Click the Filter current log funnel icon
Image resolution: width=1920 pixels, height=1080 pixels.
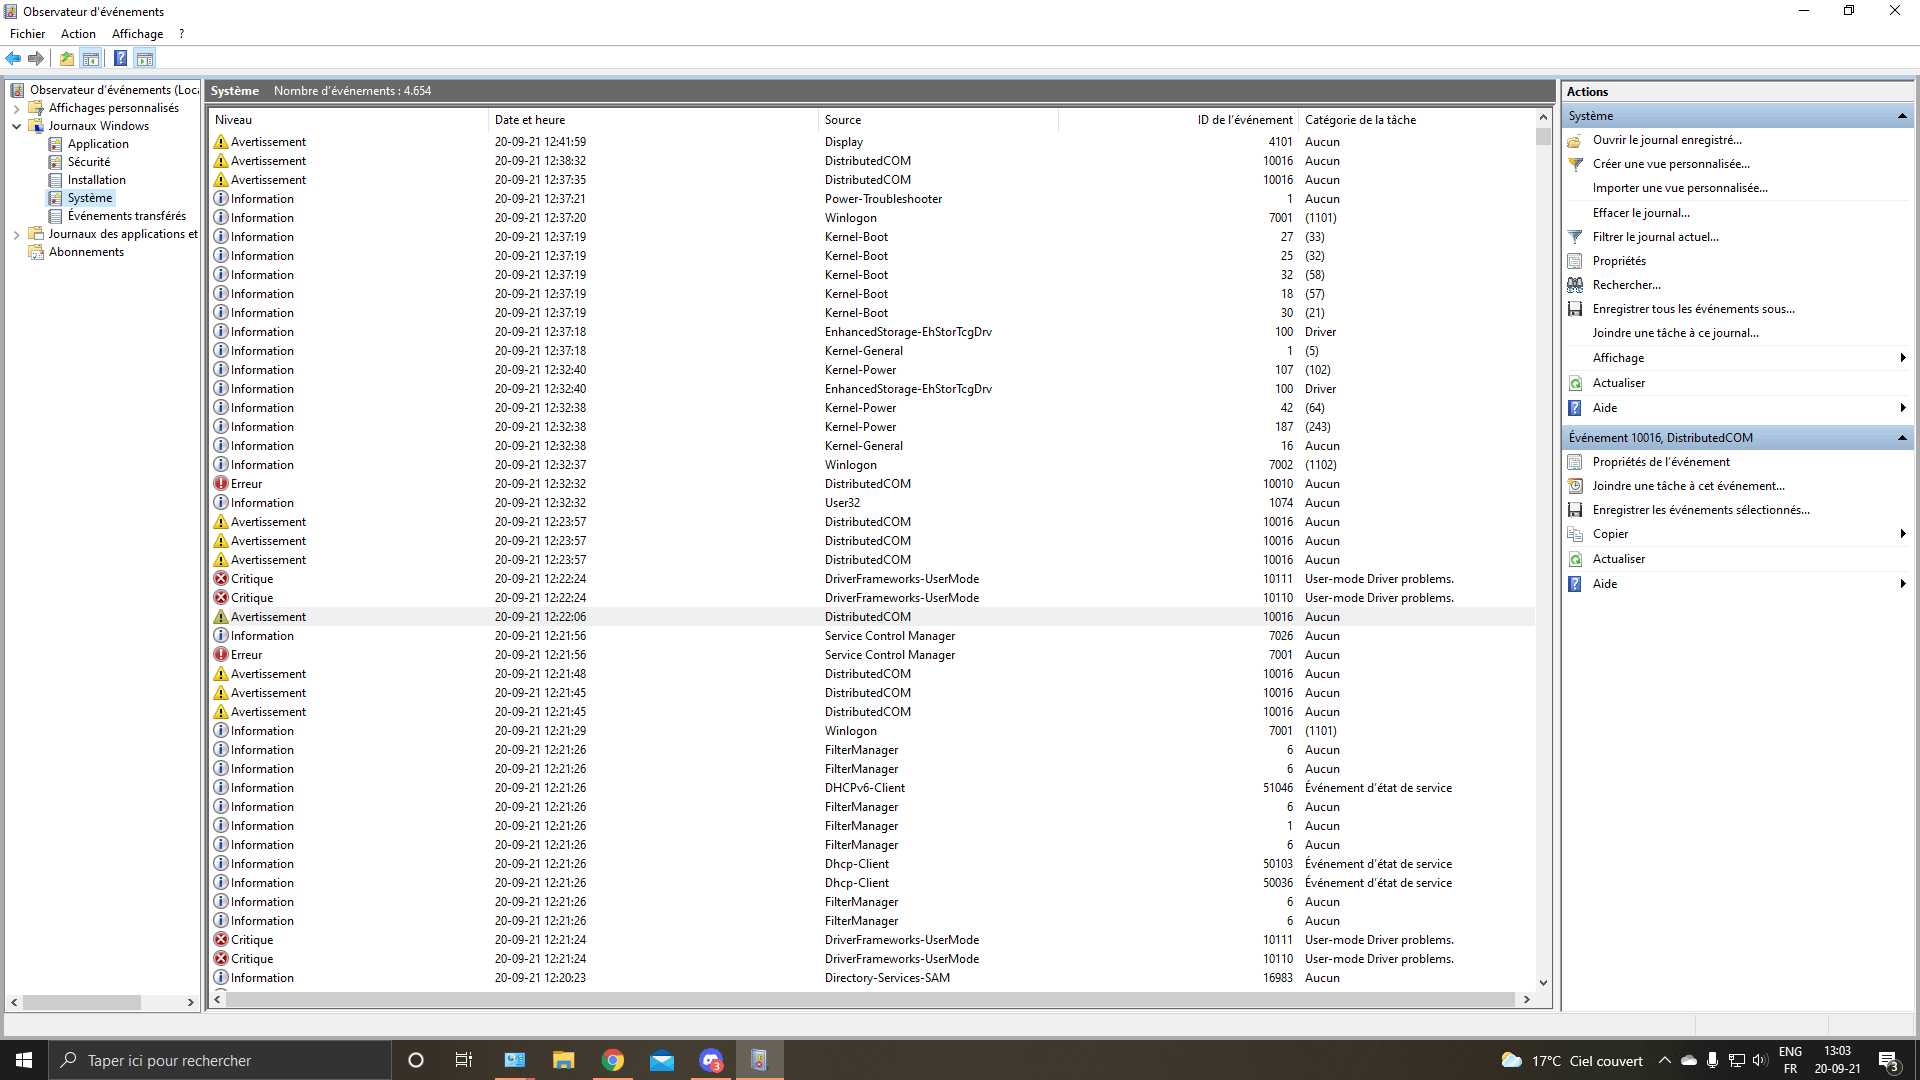(1575, 237)
